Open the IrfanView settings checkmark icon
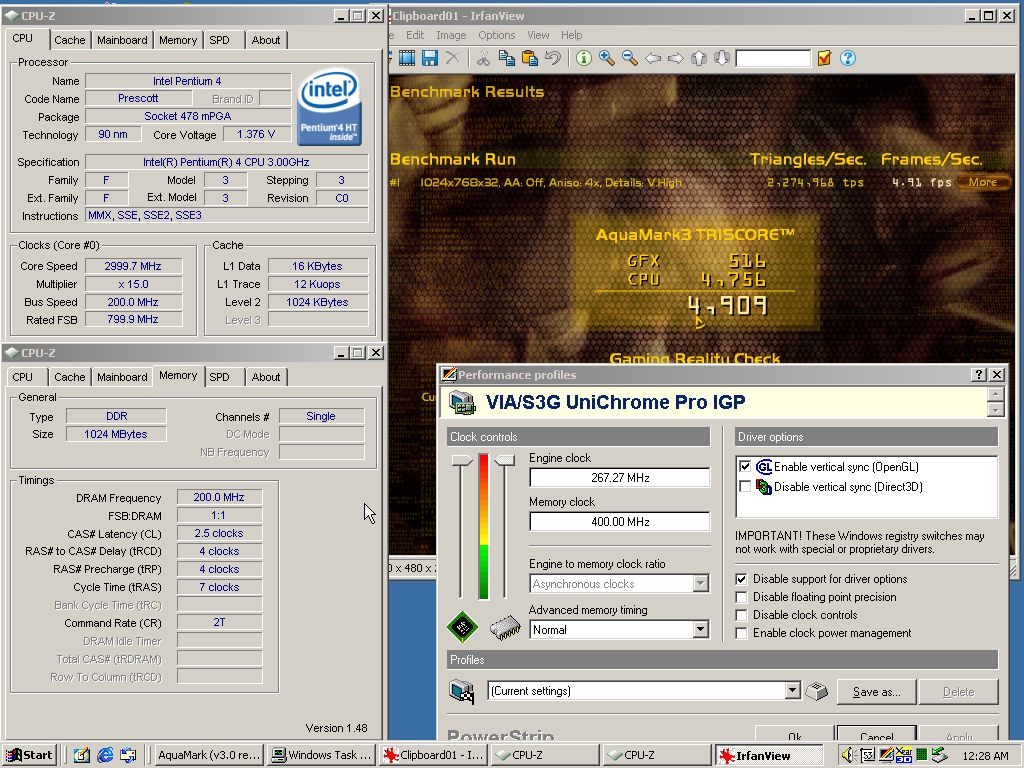 [824, 58]
